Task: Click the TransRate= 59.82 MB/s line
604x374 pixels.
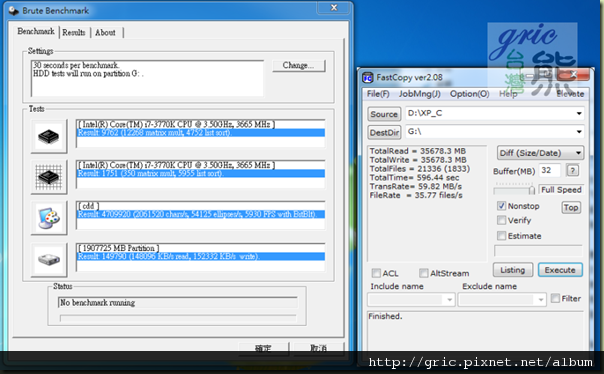Action: click(416, 186)
